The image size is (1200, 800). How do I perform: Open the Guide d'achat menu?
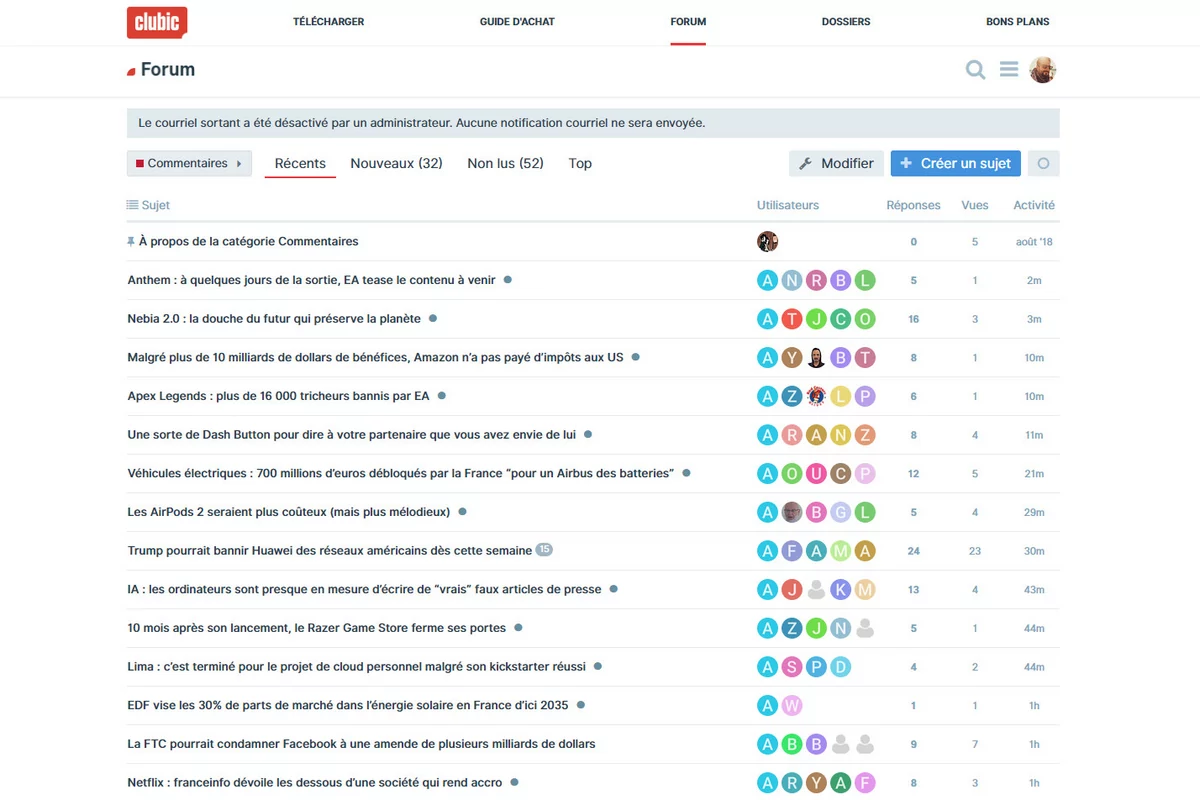517,22
